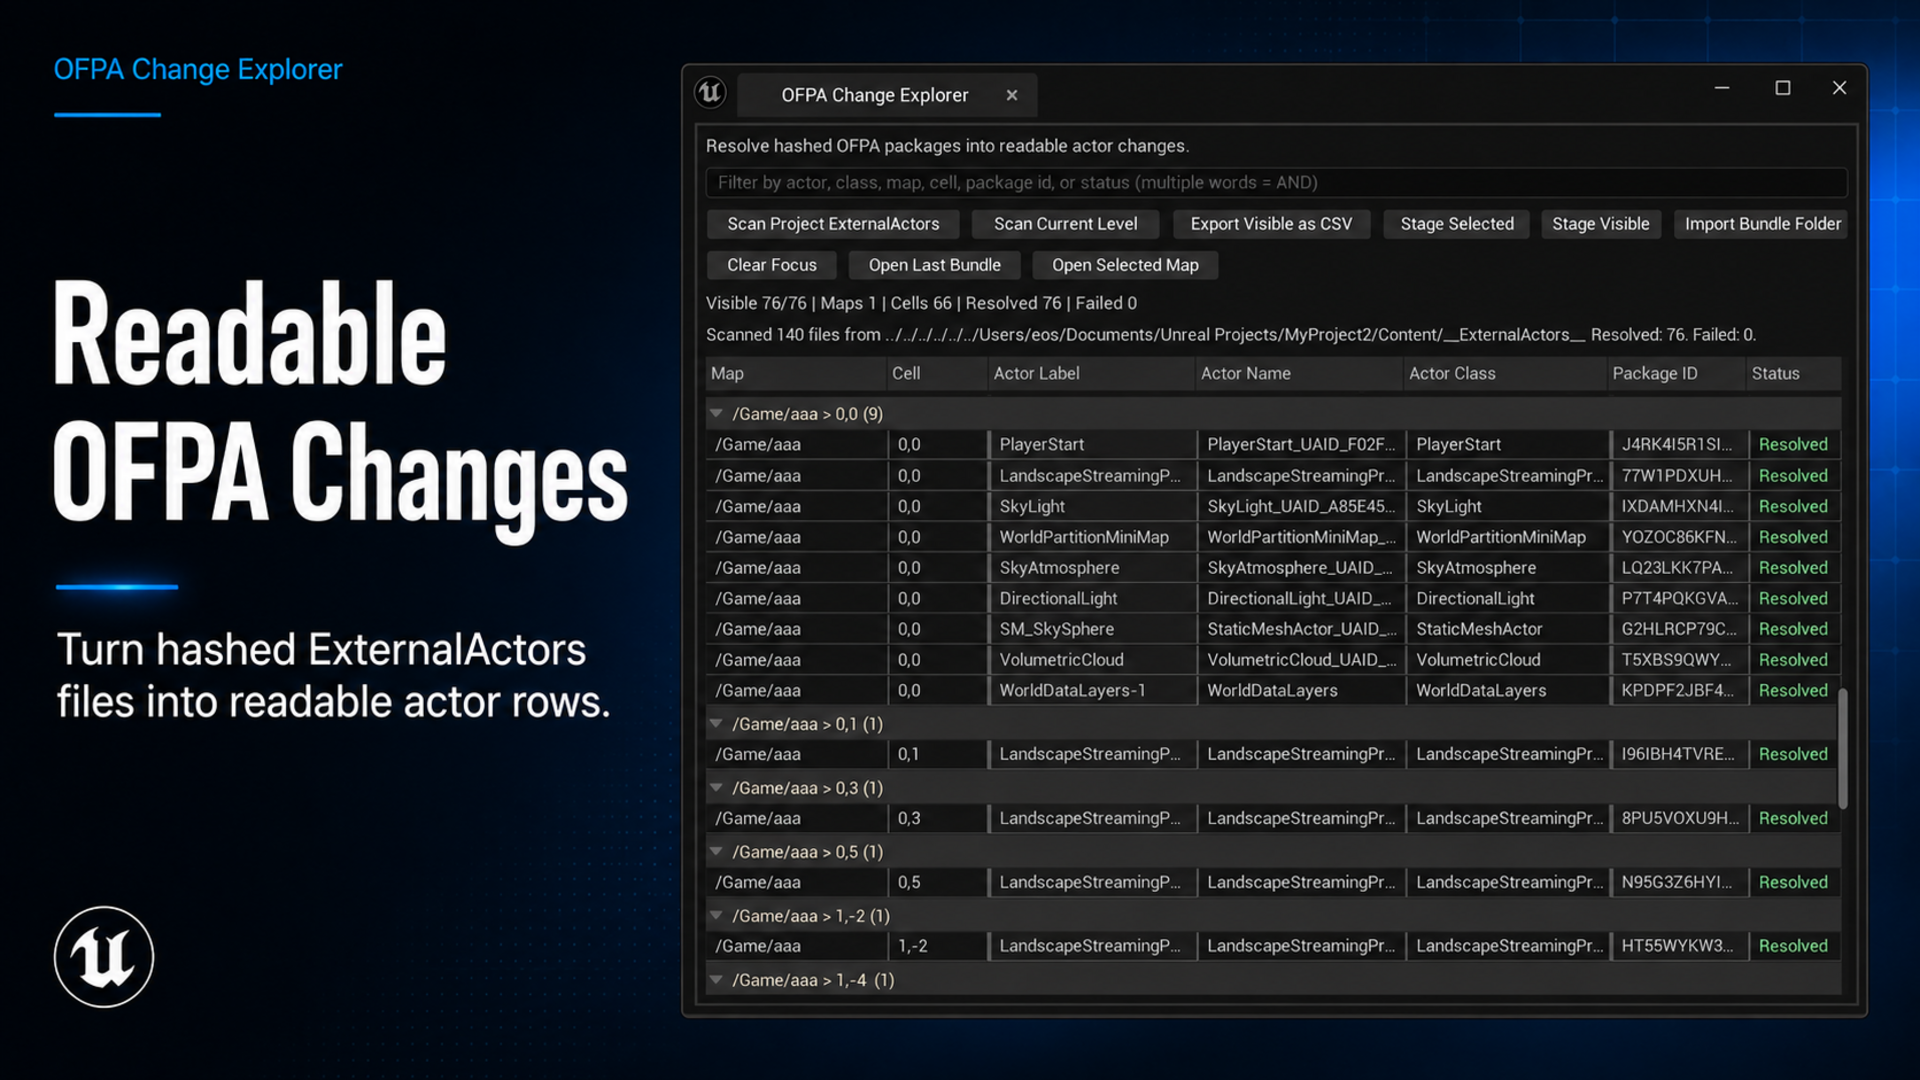The height and width of the screenshot is (1080, 1920).
Task: Select the DirectionalLight actor label cell
Action: point(1092,598)
